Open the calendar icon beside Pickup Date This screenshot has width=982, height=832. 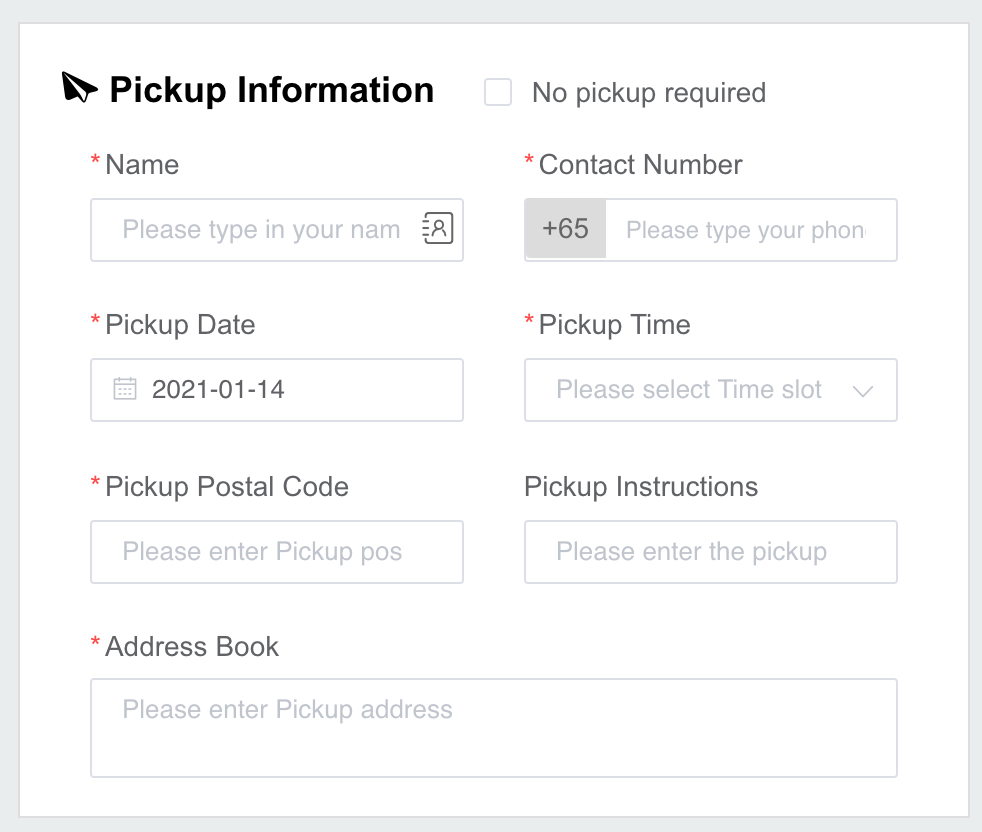click(x=125, y=390)
